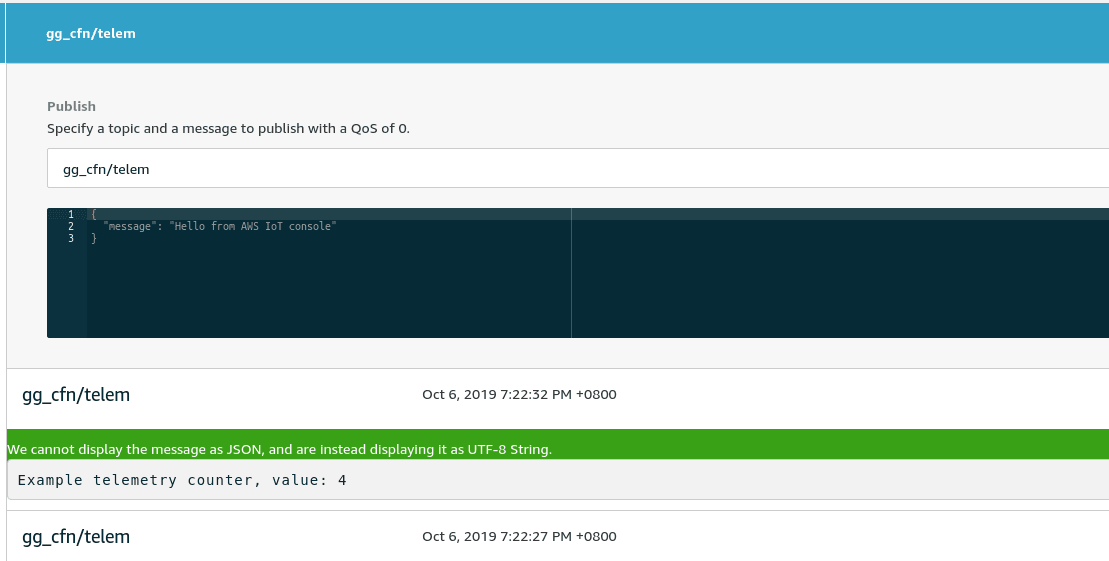Screen dimensions: 1109x561
Task: Click line number 1 in editor gutter
Action: [x=70, y=214]
